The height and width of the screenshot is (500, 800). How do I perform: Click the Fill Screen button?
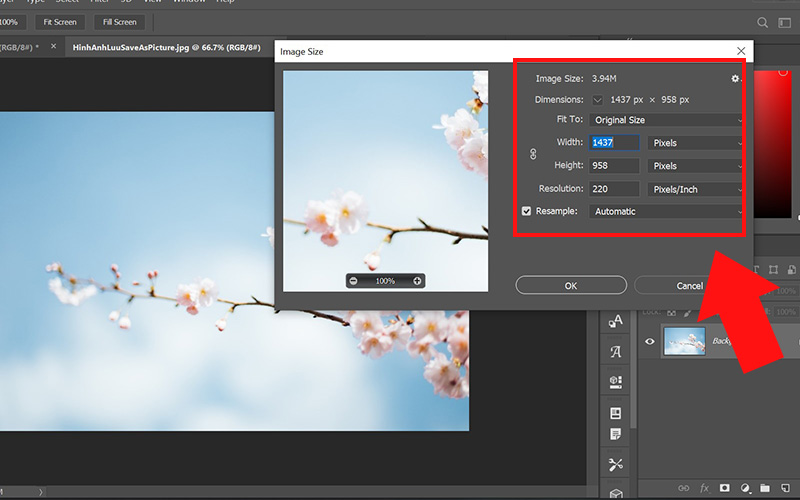119,22
